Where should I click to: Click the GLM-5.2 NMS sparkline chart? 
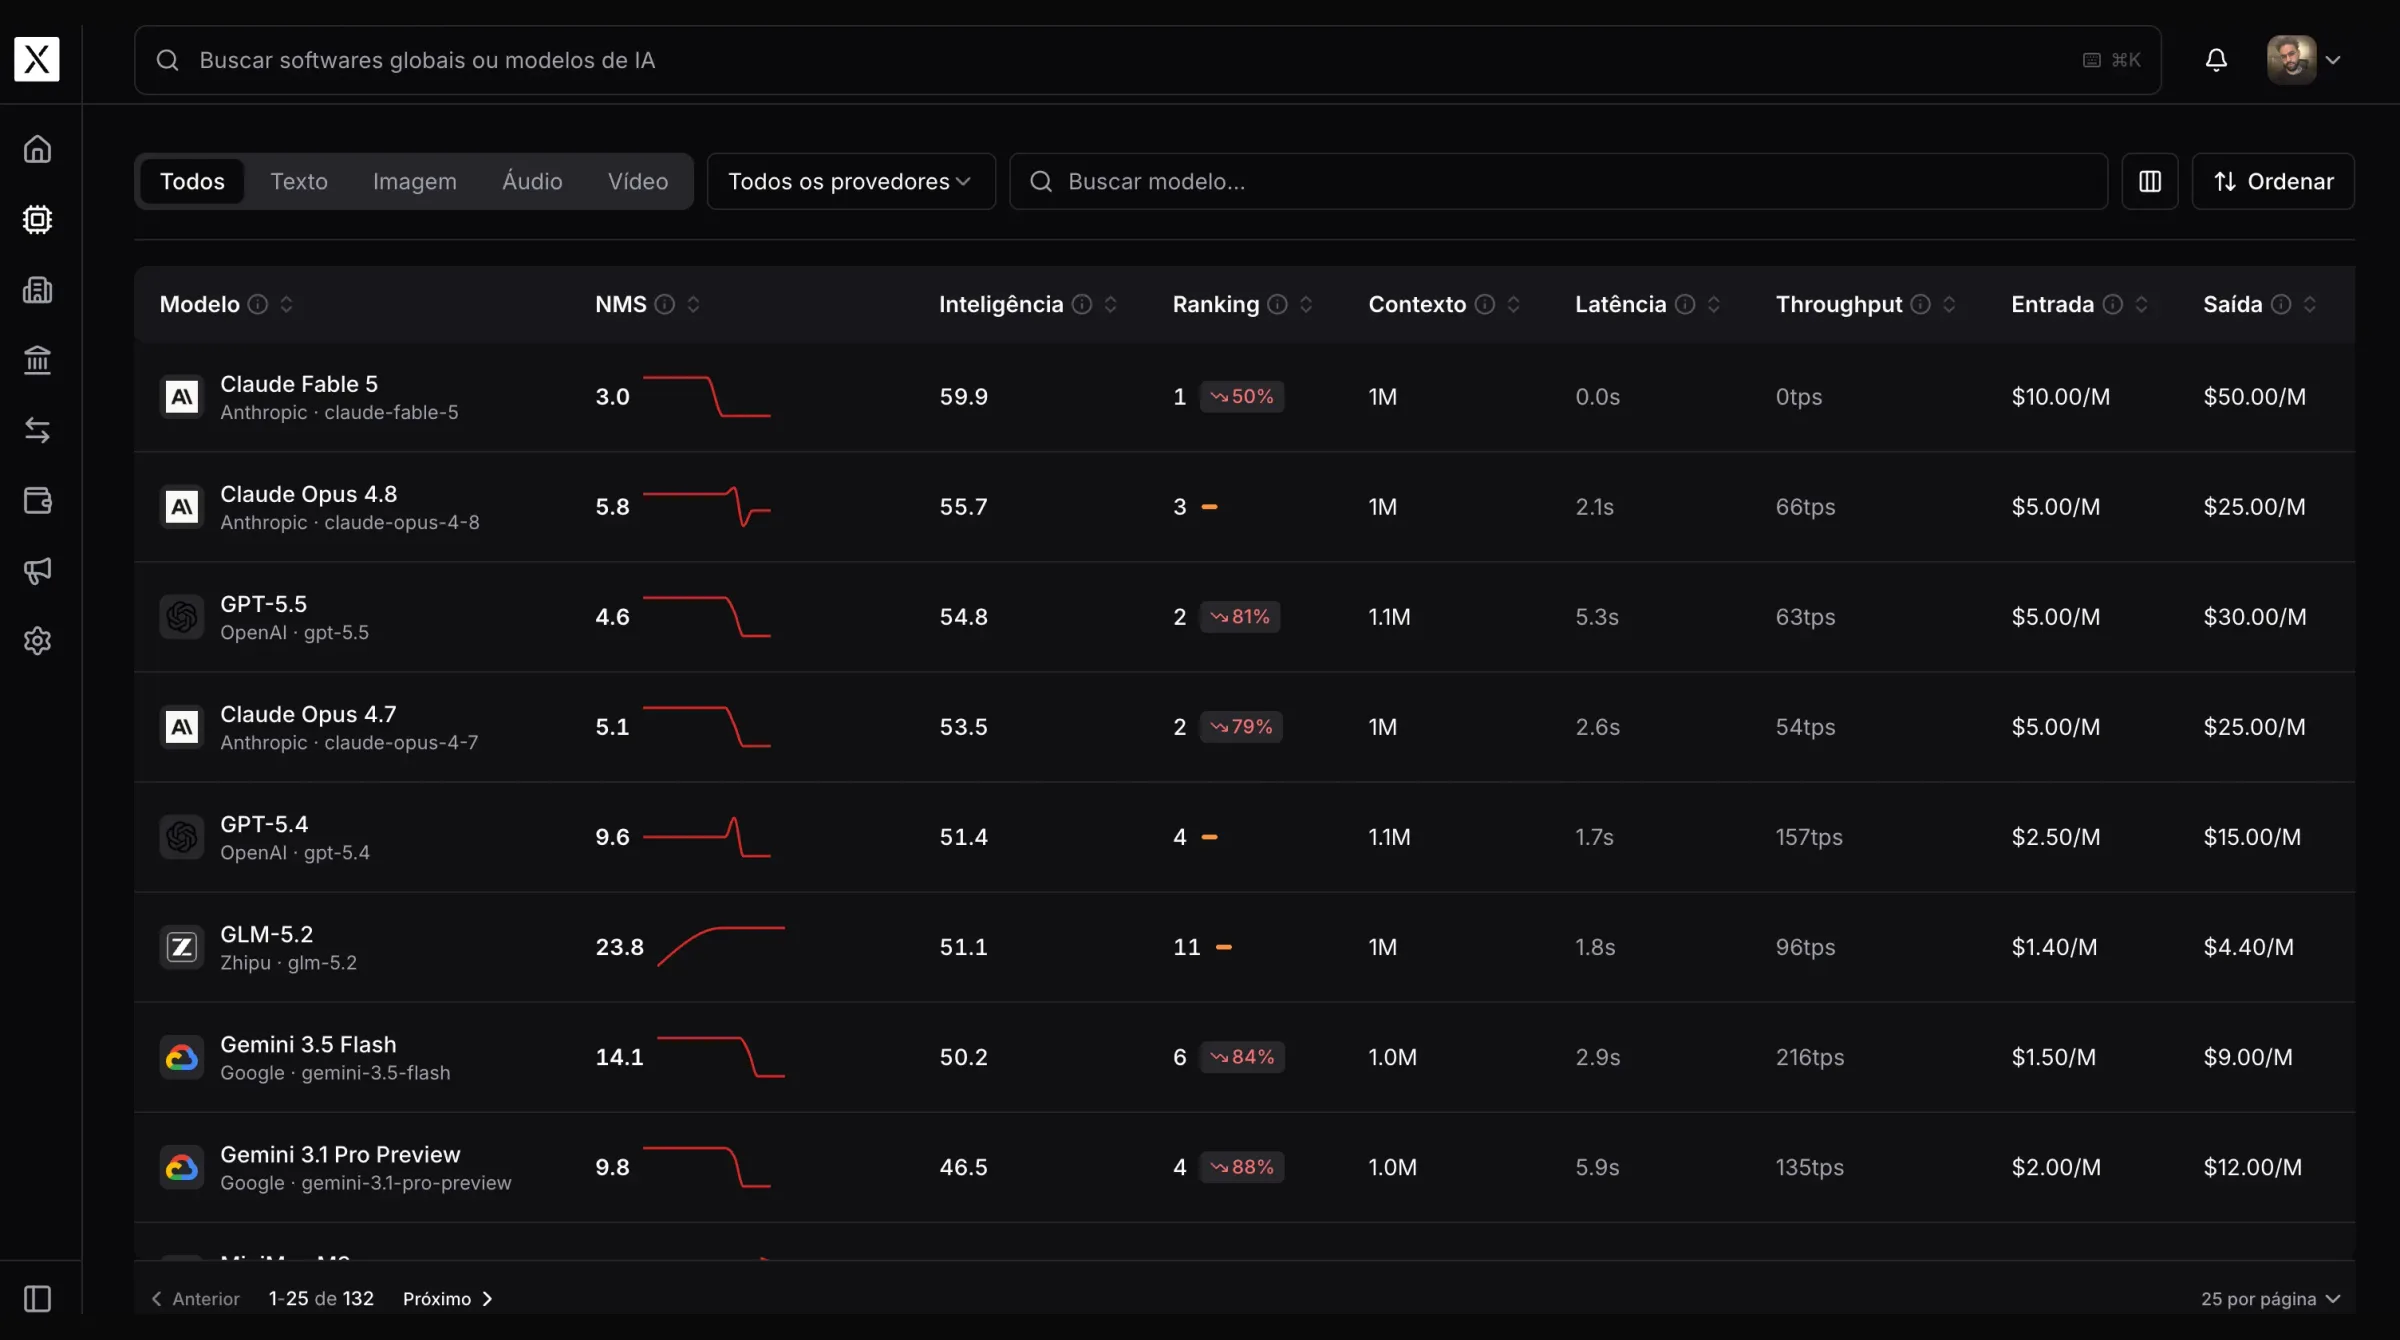721,946
